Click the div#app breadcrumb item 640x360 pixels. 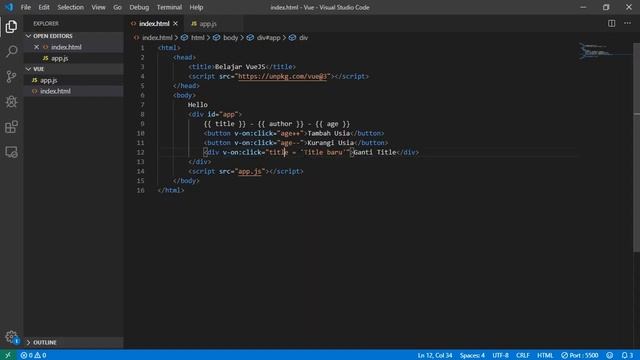click(x=268, y=38)
